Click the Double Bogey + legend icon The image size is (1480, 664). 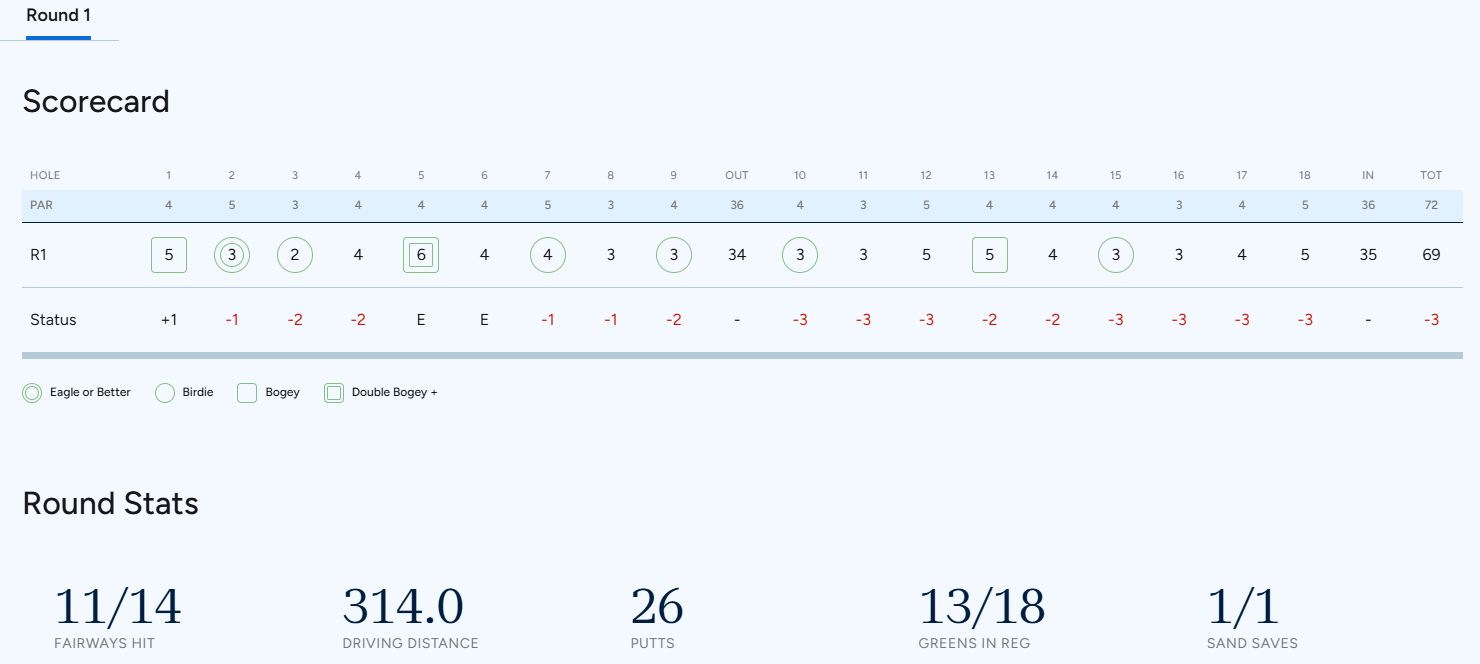[334, 393]
